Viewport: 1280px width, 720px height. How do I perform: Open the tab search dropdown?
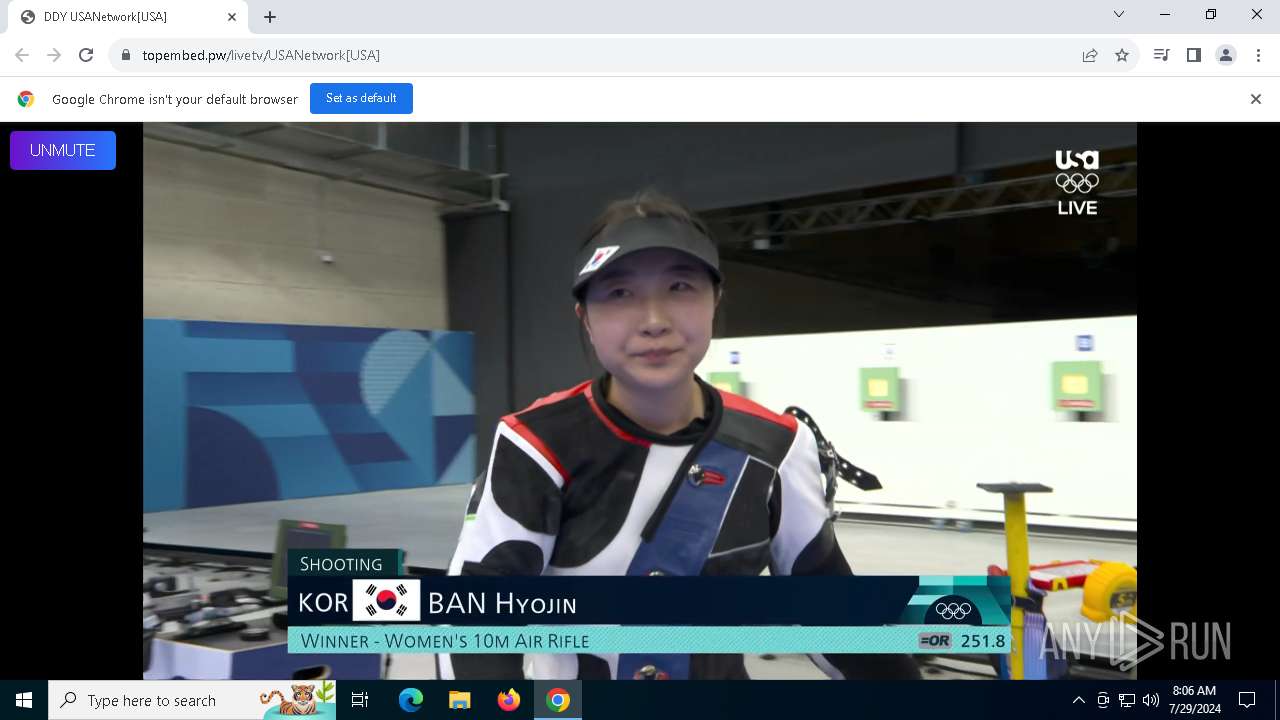pyautogui.click(x=1119, y=14)
